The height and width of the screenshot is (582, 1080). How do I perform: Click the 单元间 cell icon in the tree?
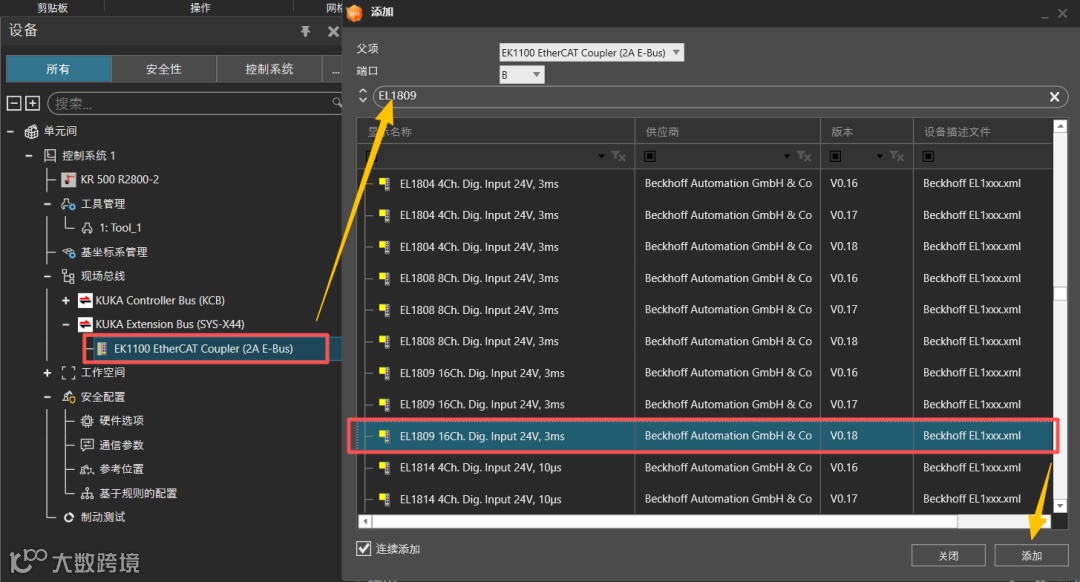[31, 131]
